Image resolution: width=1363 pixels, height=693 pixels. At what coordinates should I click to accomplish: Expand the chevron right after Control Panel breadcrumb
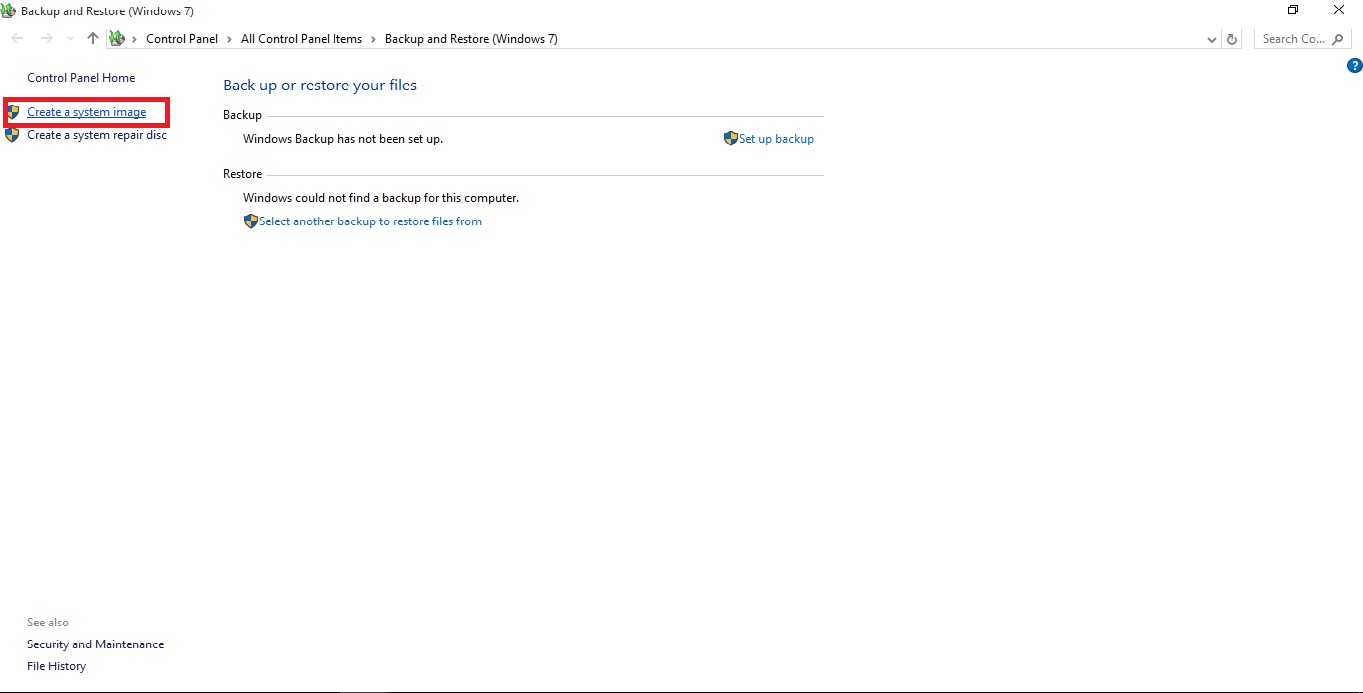point(229,39)
